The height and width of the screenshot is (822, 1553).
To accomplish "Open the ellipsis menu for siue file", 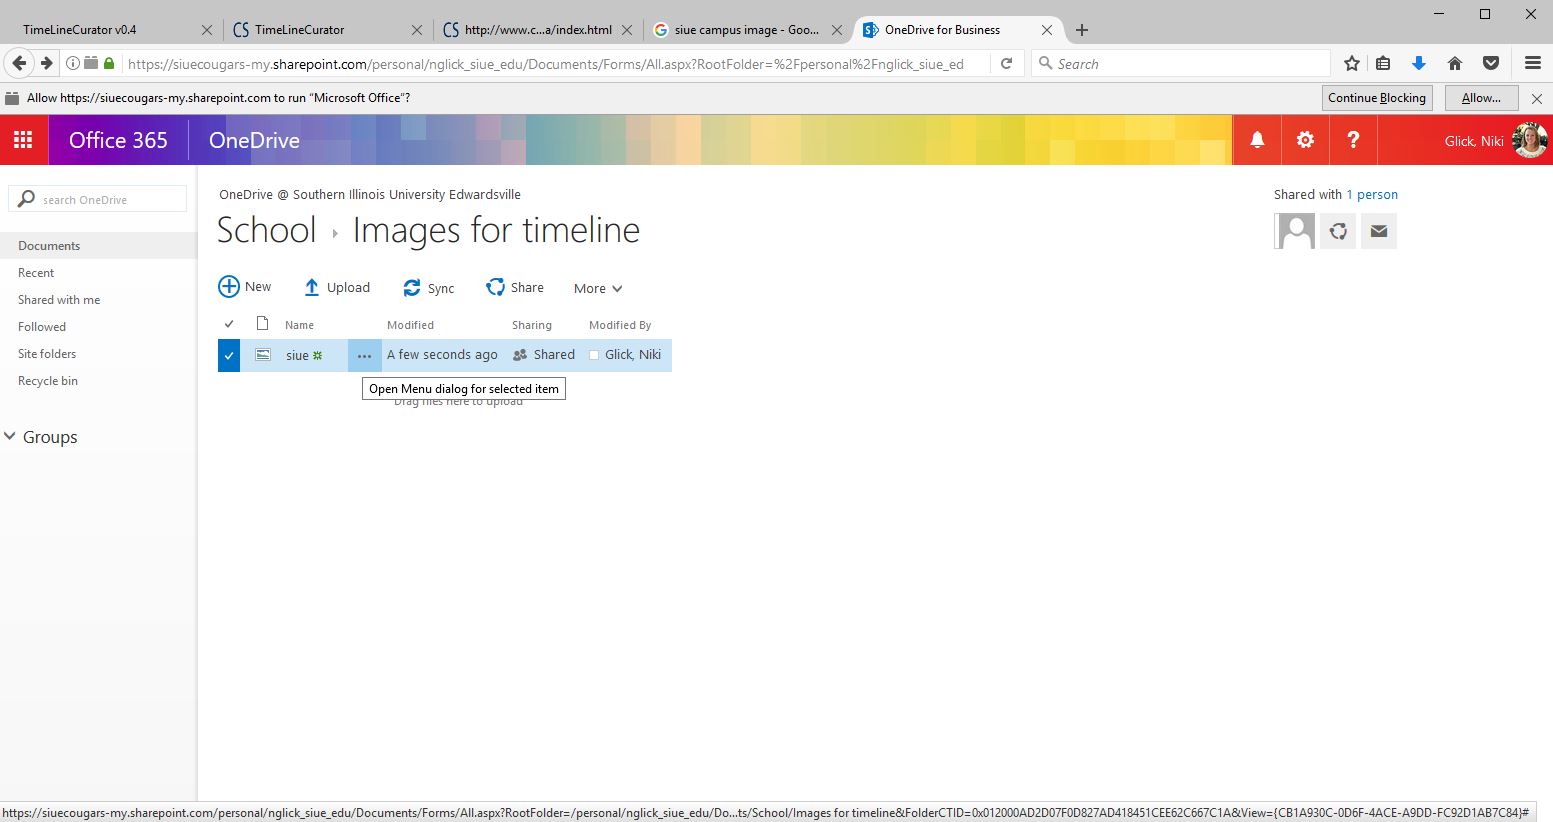I will click(364, 355).
